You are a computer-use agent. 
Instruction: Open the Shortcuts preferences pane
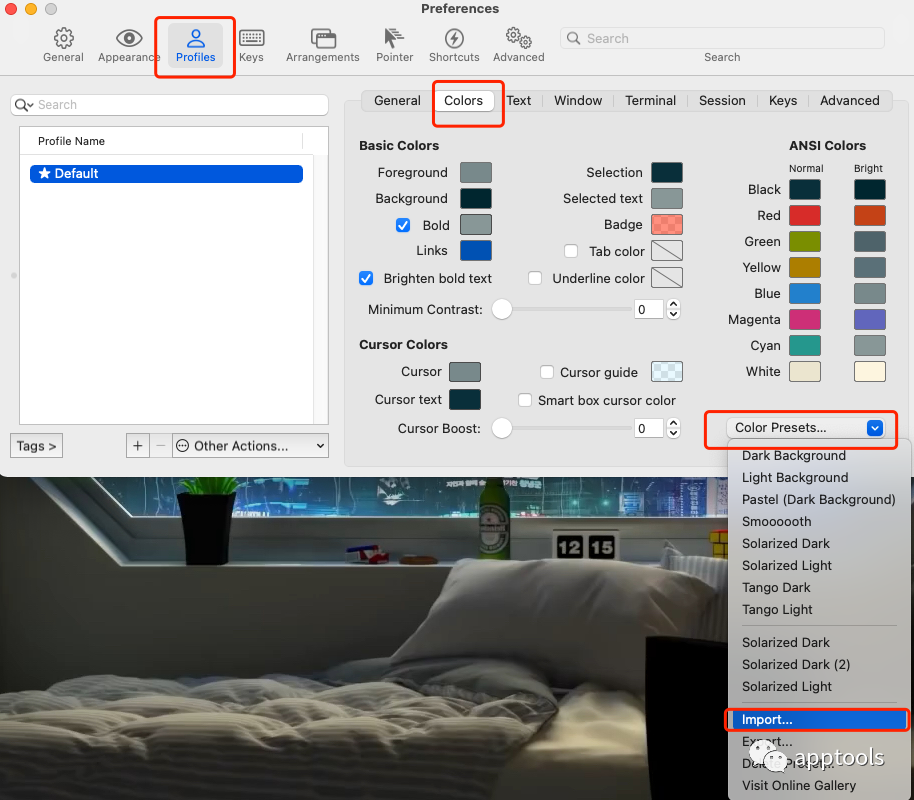pyautogui.click(x=454, y=46)
